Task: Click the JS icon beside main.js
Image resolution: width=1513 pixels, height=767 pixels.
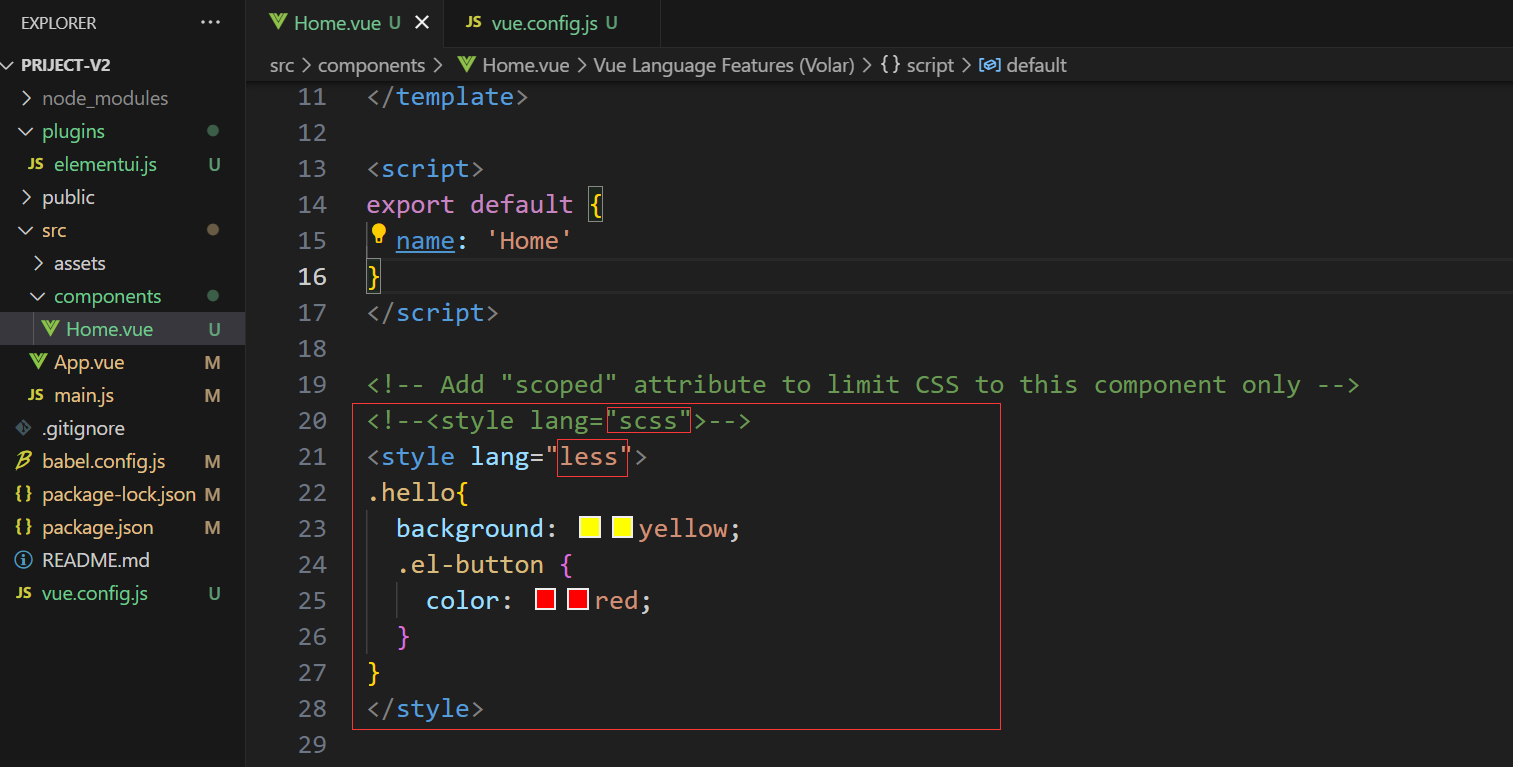Action: 36,395
